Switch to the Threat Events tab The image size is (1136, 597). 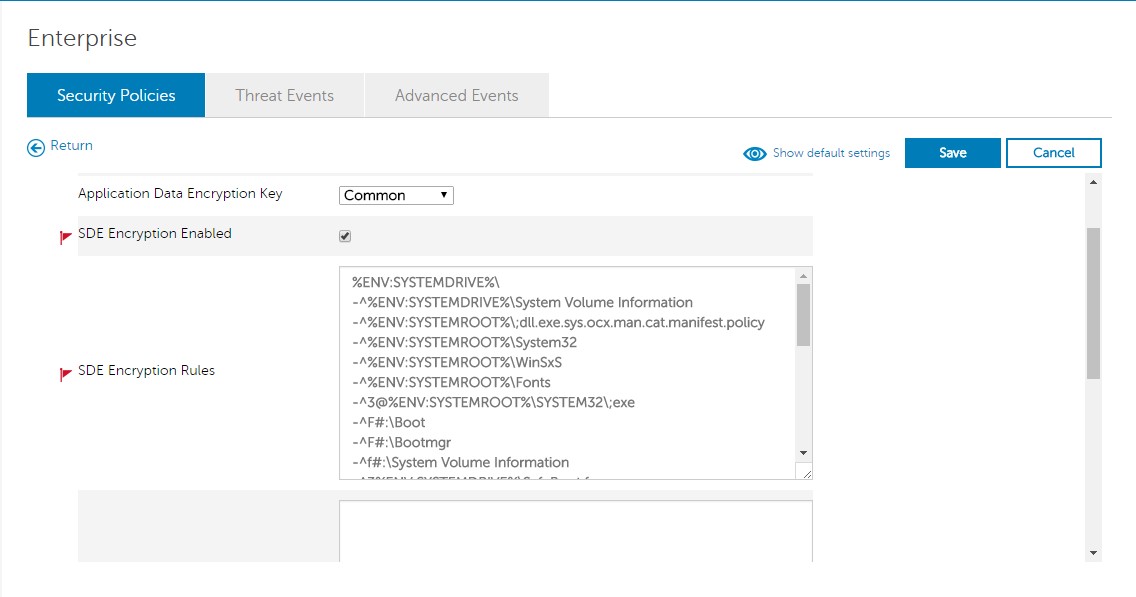pos(285,96)
